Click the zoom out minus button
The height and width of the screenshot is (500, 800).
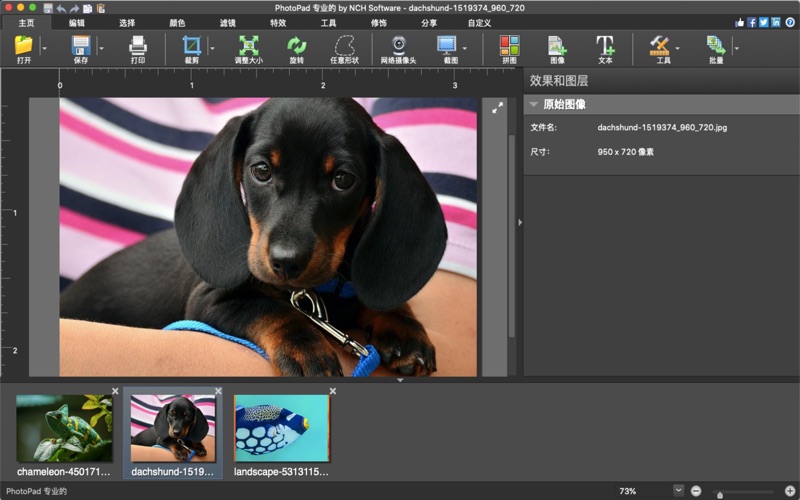(696, 490)
